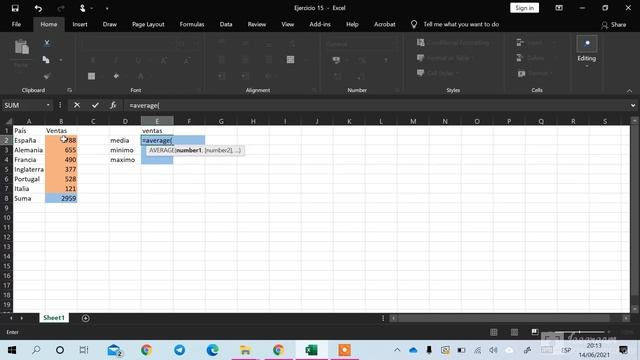Show hidden system tray icons

tap(397, 350)
